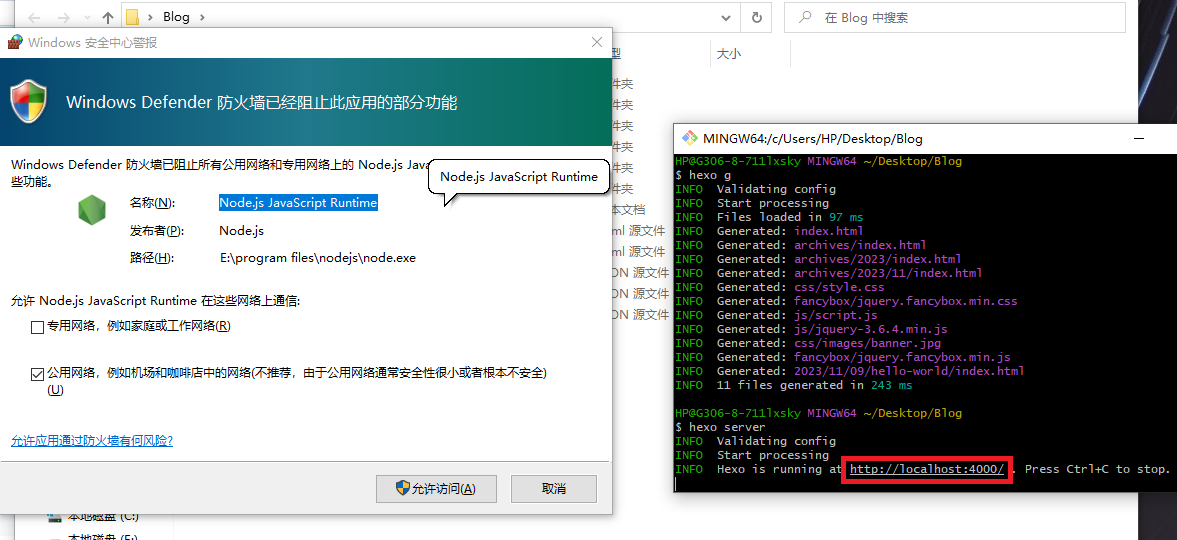The image size is (1177, 540).
Task: Click '11 files generated in 243 ms' line
Action: (x=793, y=385)
